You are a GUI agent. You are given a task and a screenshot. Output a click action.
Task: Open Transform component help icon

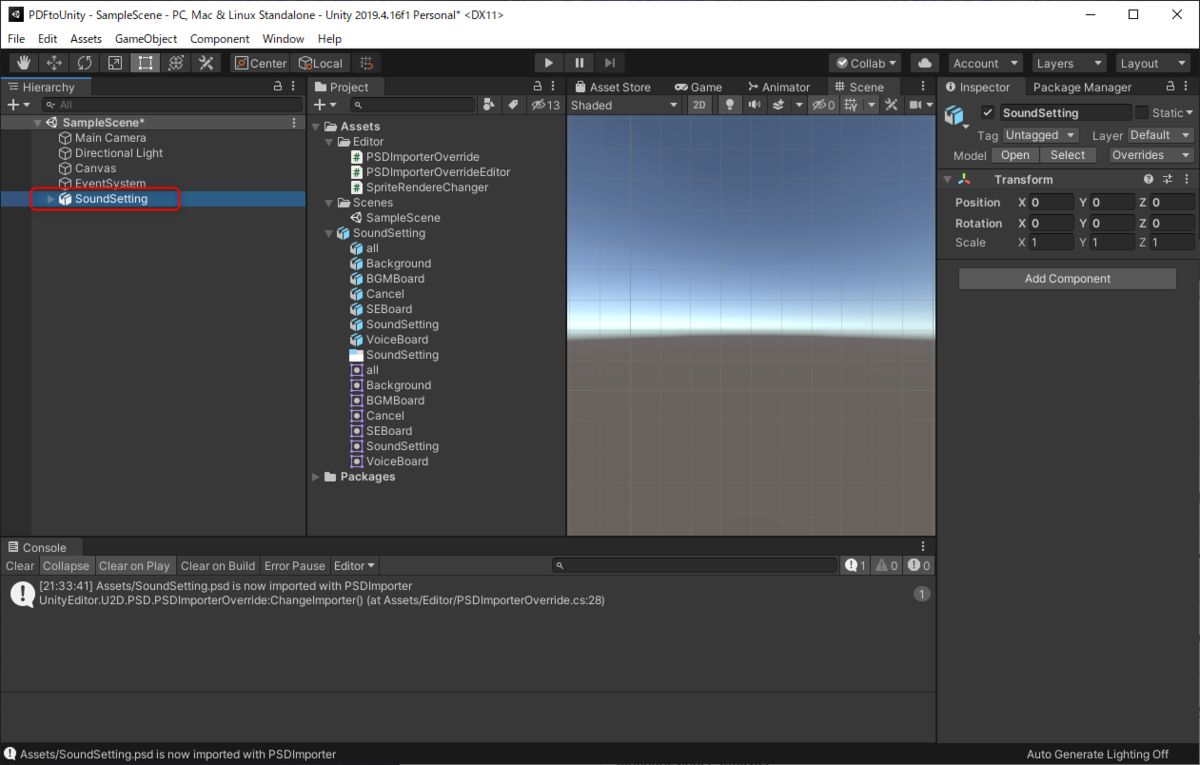[x=1149, y=179]
